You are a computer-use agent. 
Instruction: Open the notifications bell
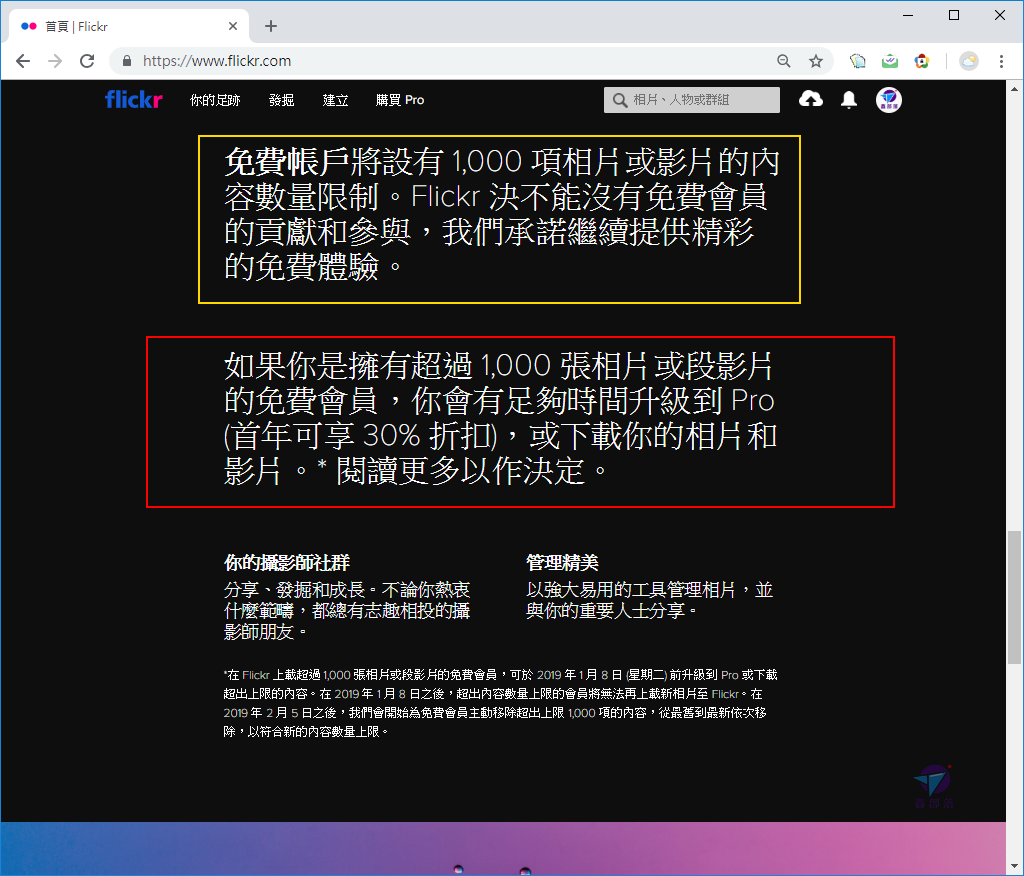tap(849, 100)
